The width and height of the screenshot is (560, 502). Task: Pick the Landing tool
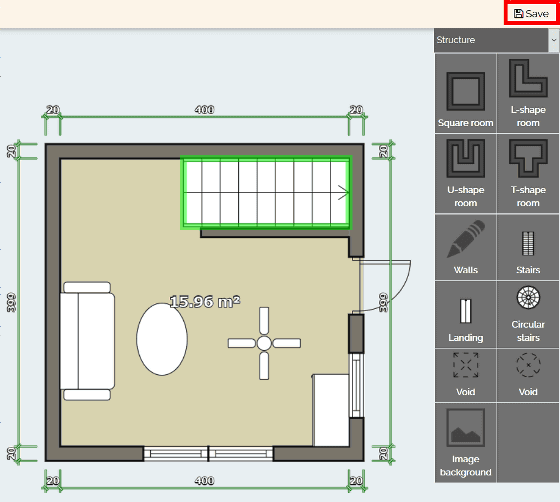click(465, 314)
